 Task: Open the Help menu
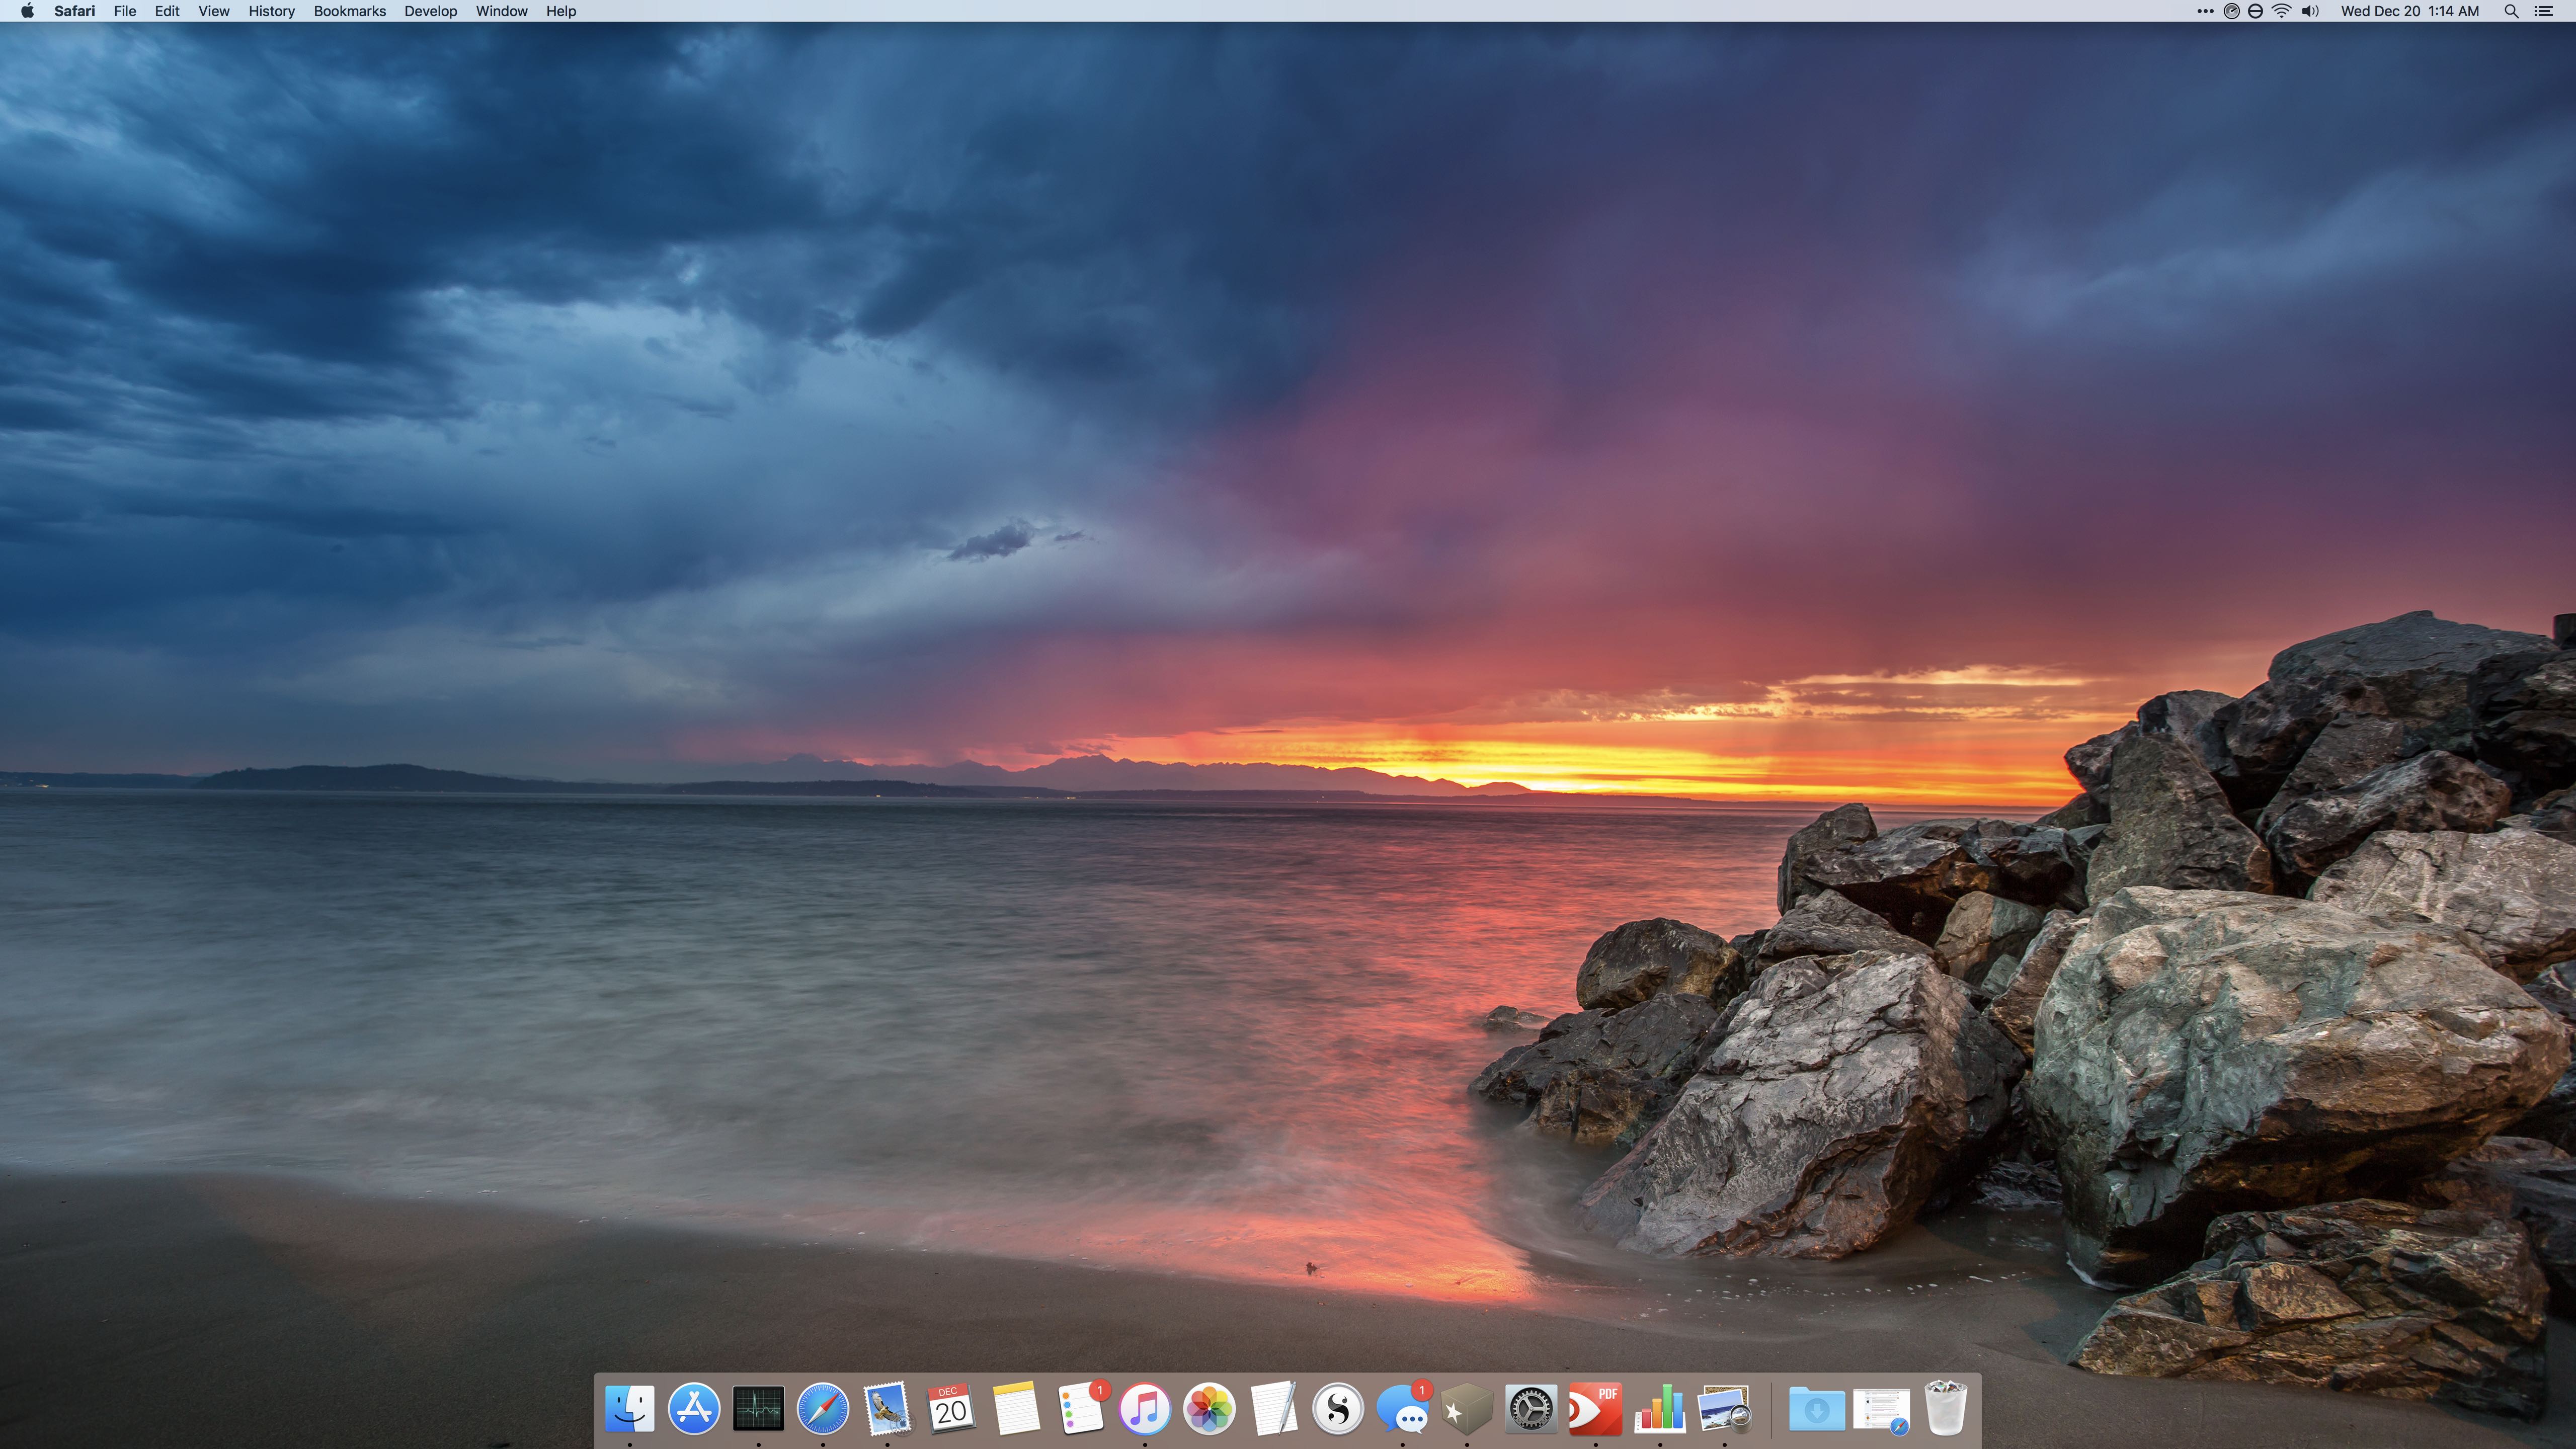(561, 11)
